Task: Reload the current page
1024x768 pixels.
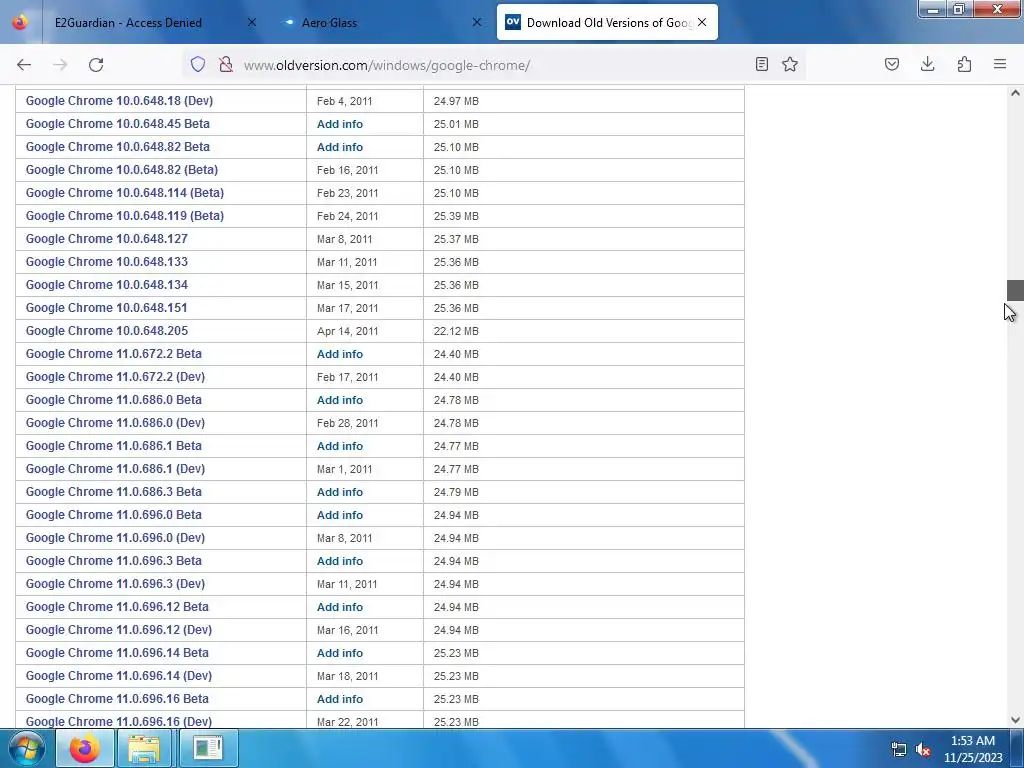Action: (x=96, y=65)
